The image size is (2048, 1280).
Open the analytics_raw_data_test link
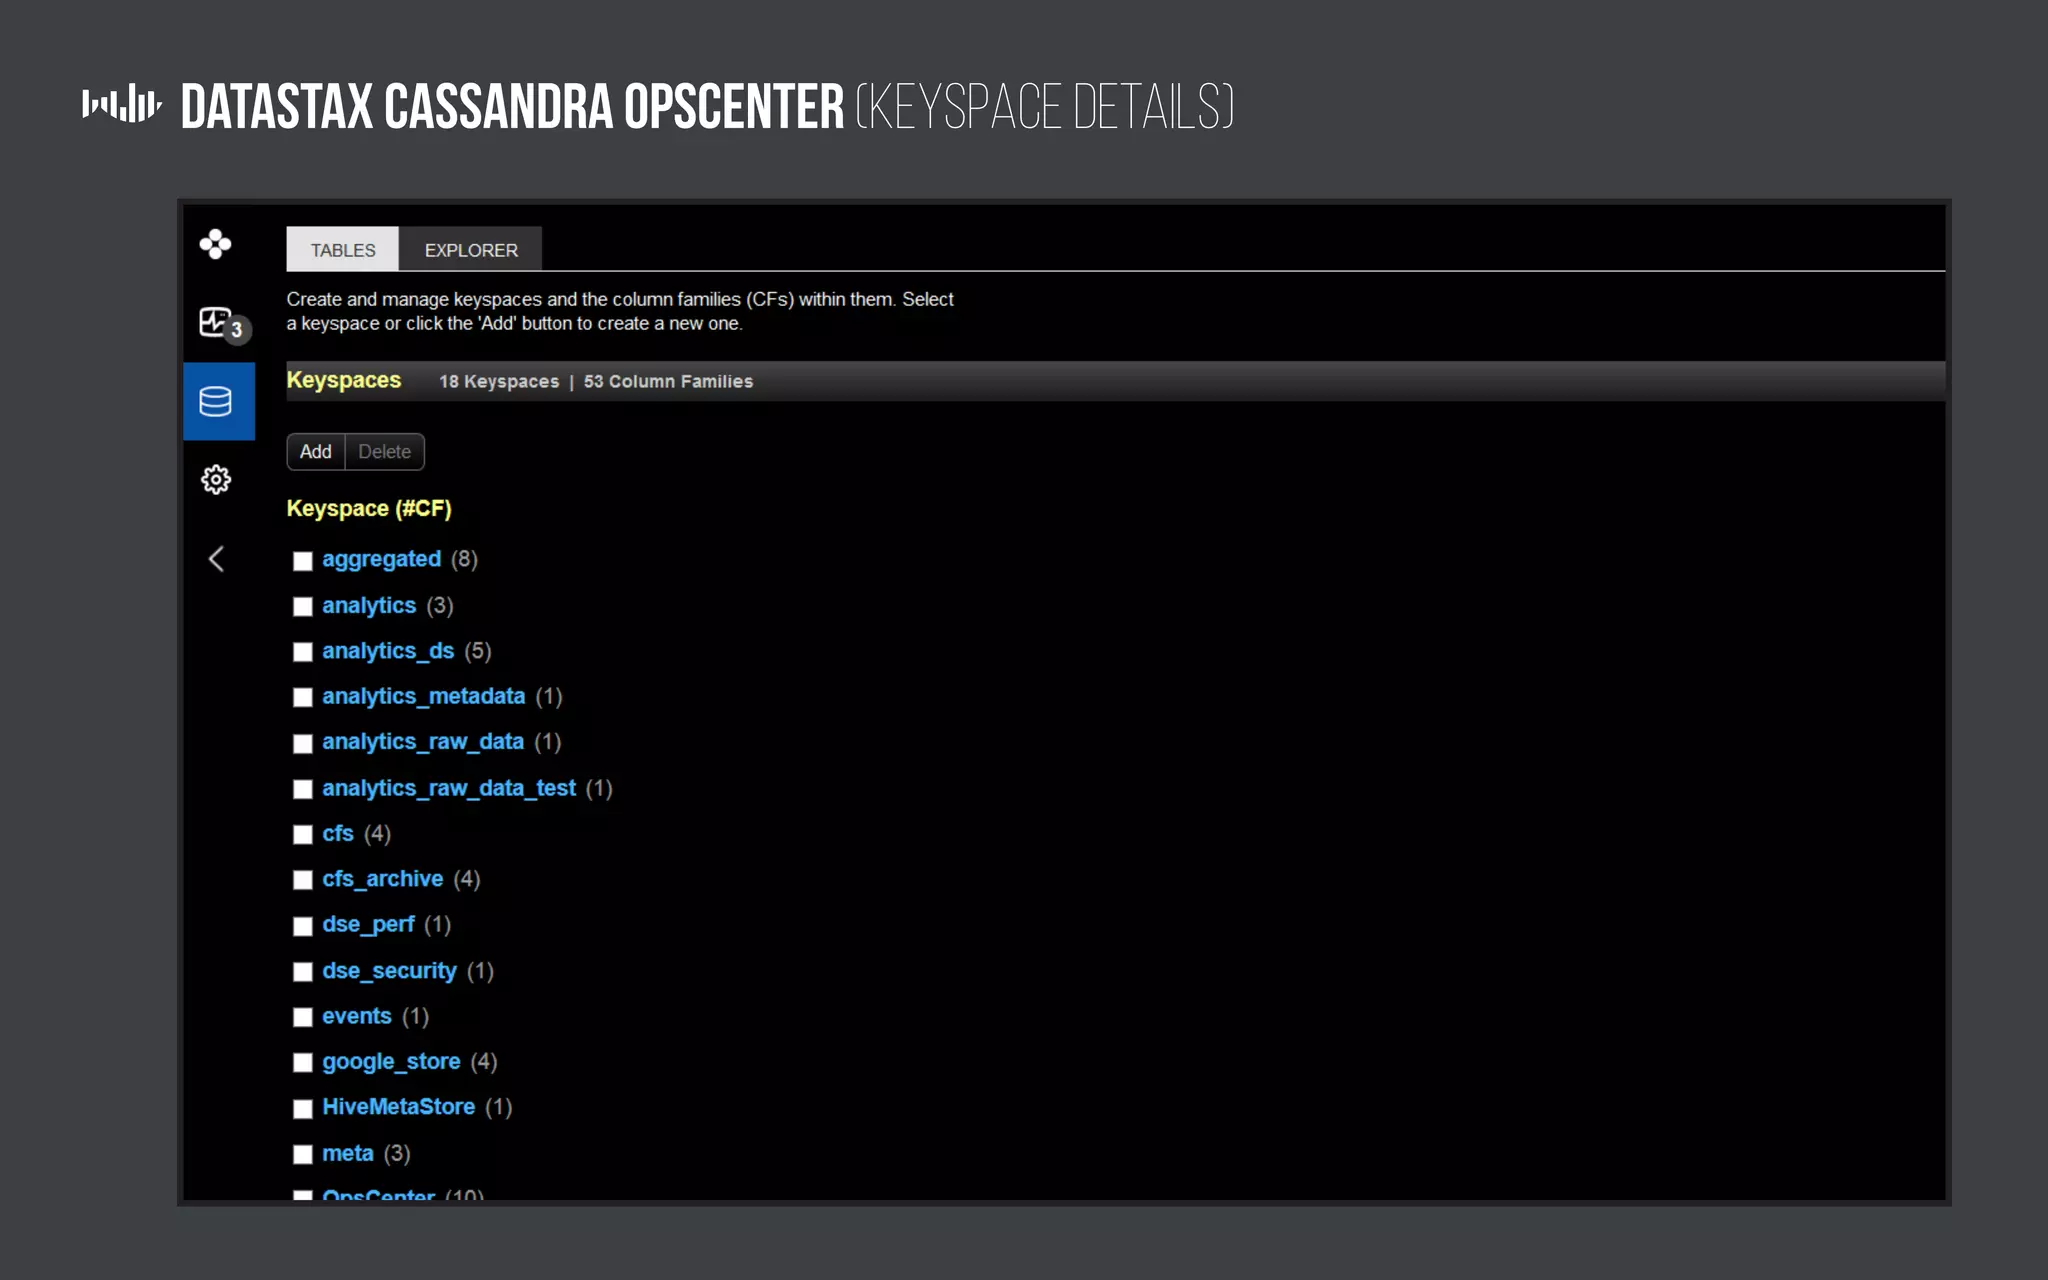(x=449, y=788)
